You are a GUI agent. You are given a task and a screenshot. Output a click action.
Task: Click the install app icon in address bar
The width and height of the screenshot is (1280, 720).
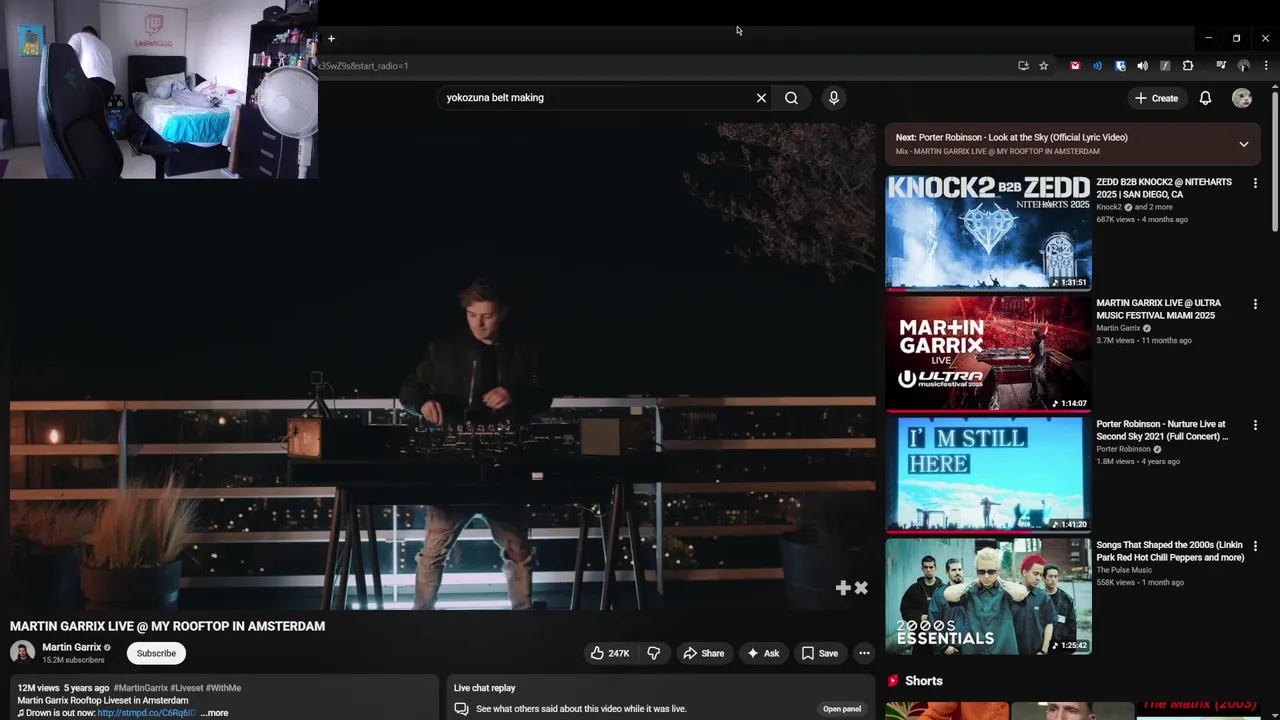tap(1023, 66)
